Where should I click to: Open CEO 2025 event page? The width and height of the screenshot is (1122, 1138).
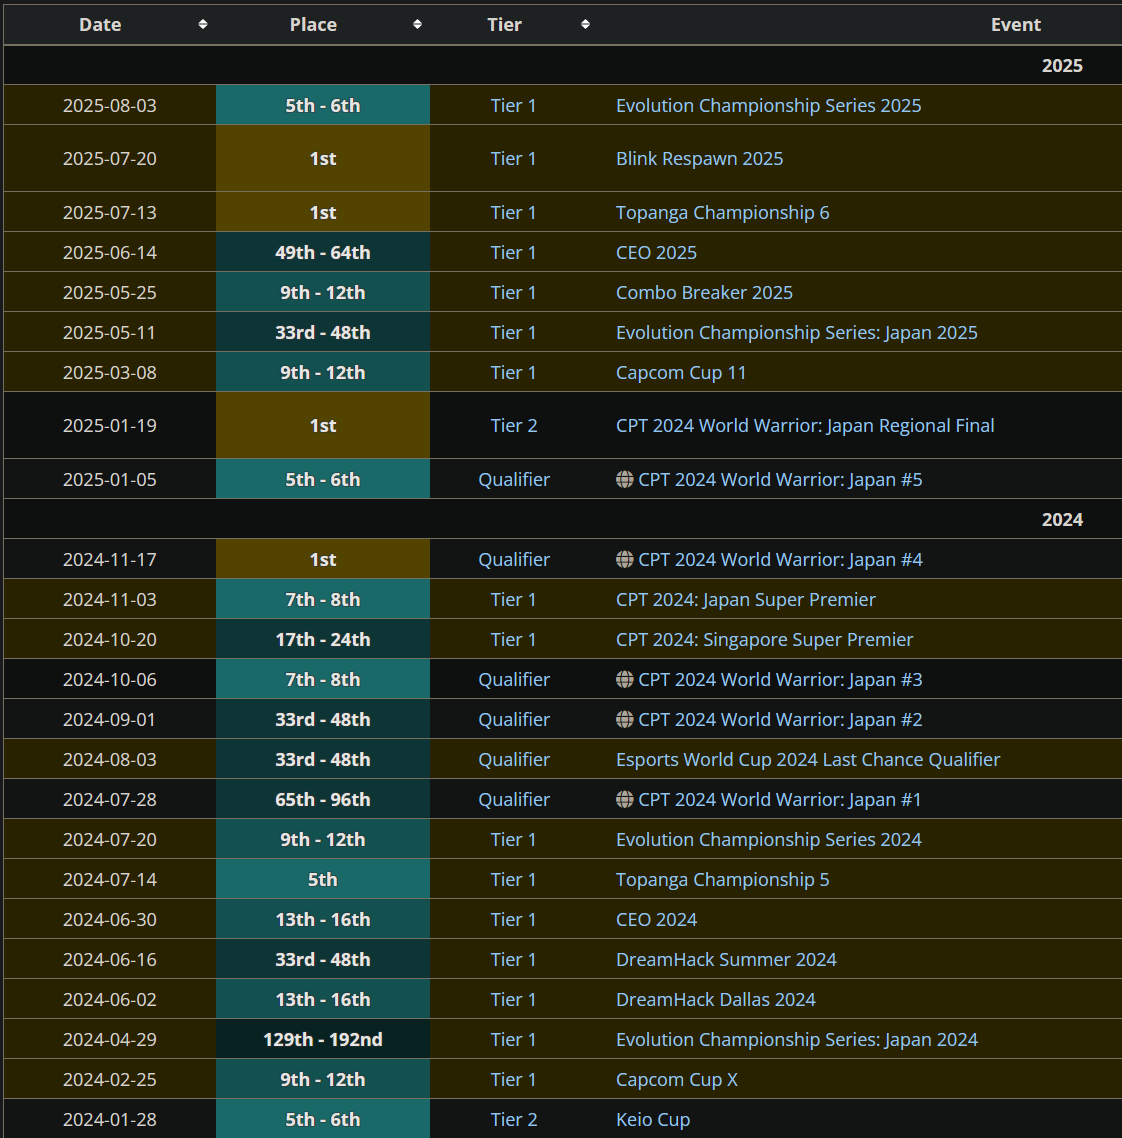(656, 253)
